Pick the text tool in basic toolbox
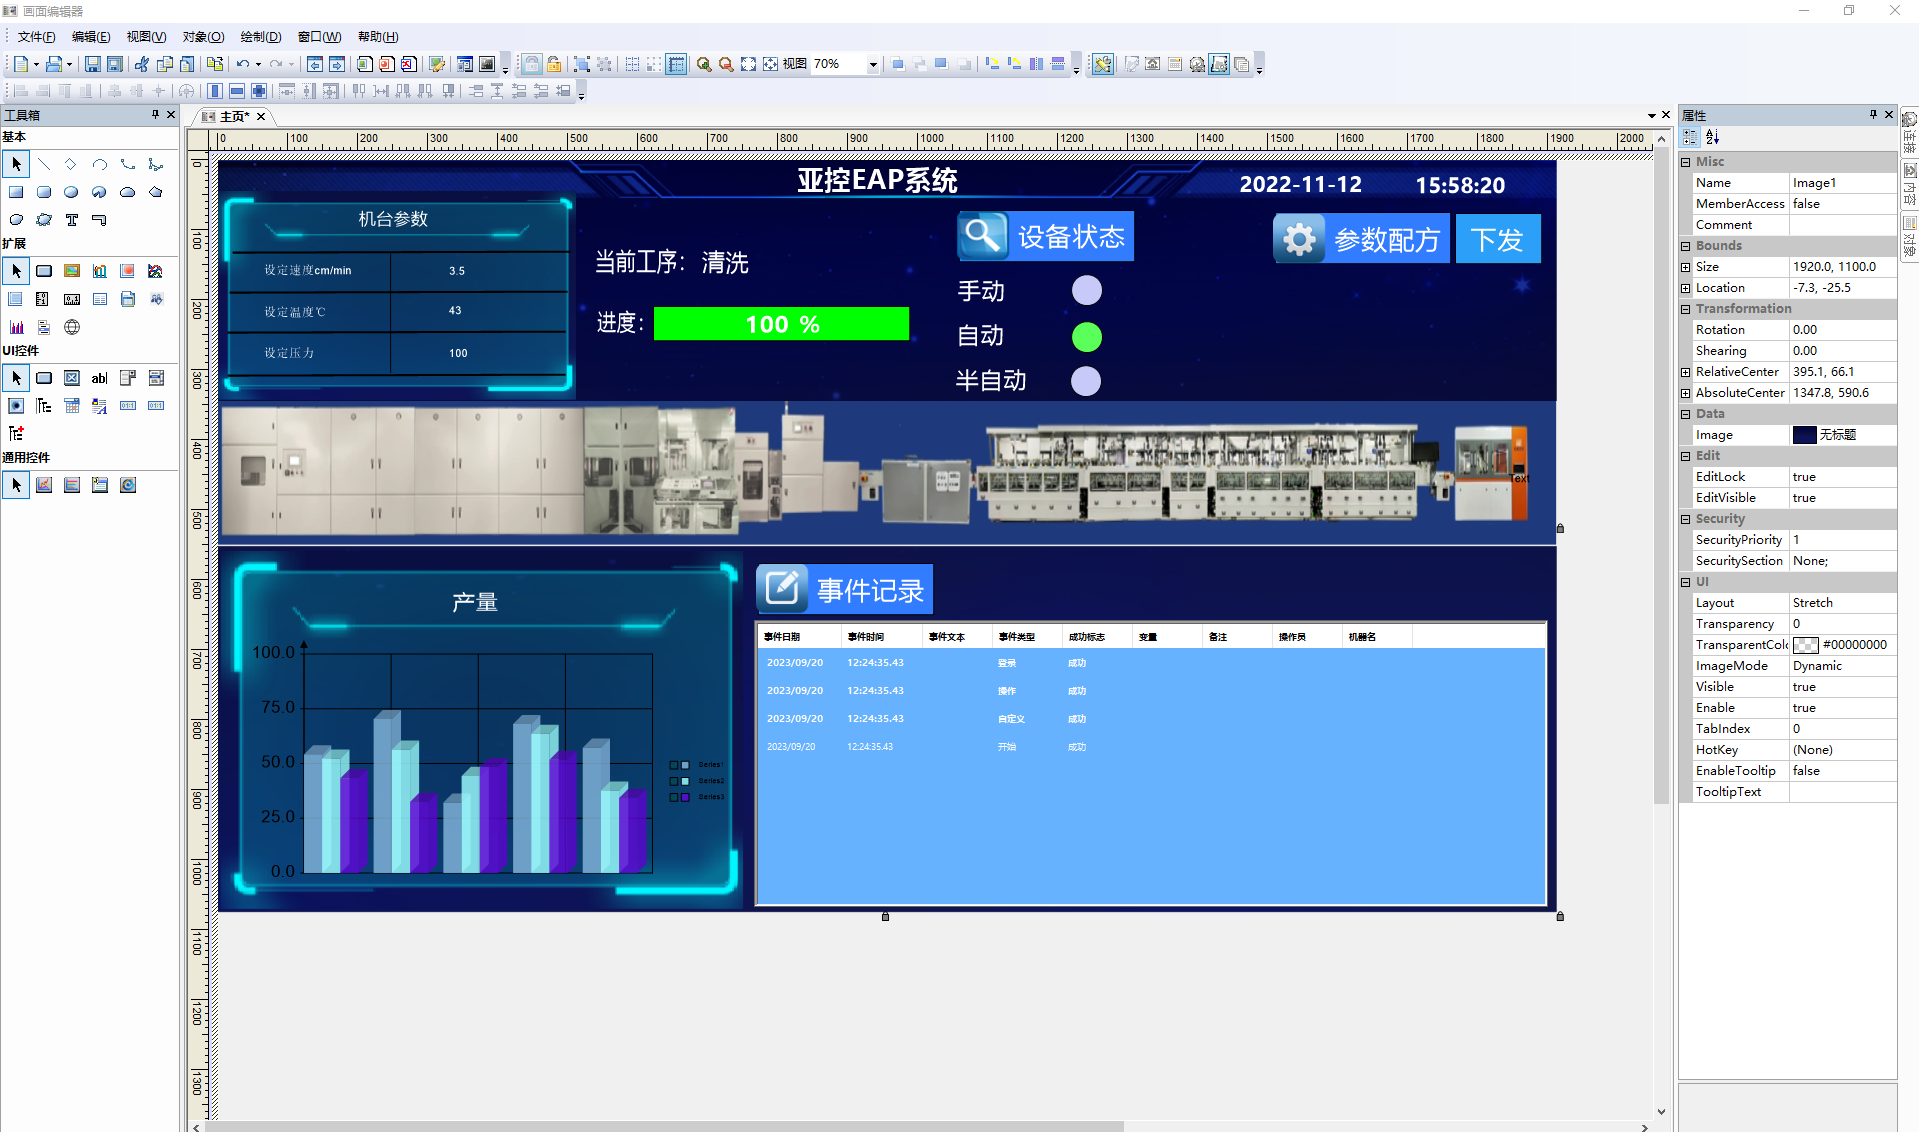The image size is (1919, 1132). [72, 220]
